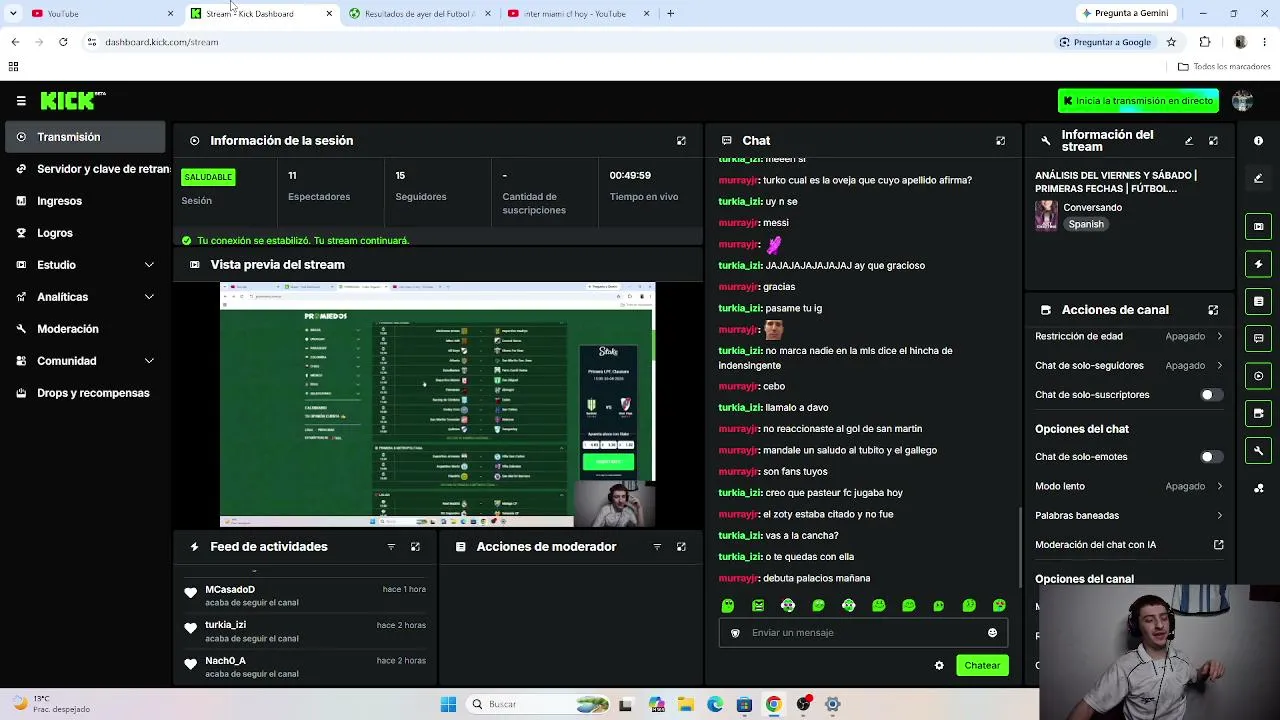The image size is (1280, 720).
Task: Open the emote picker in the message box
Action: click(992, 633)
